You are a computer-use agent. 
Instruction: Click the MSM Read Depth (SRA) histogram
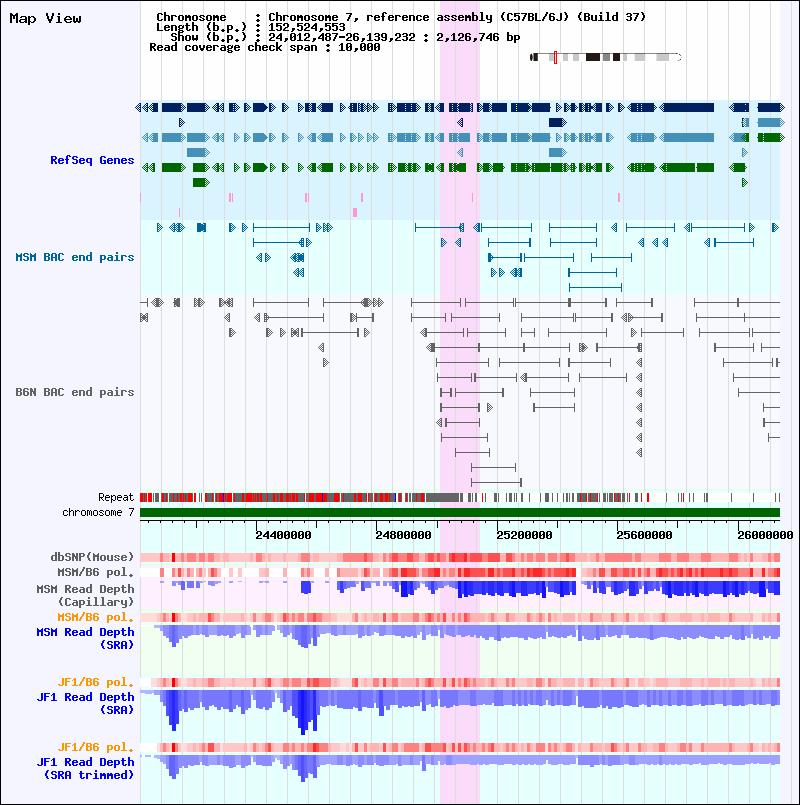[460, 637]
